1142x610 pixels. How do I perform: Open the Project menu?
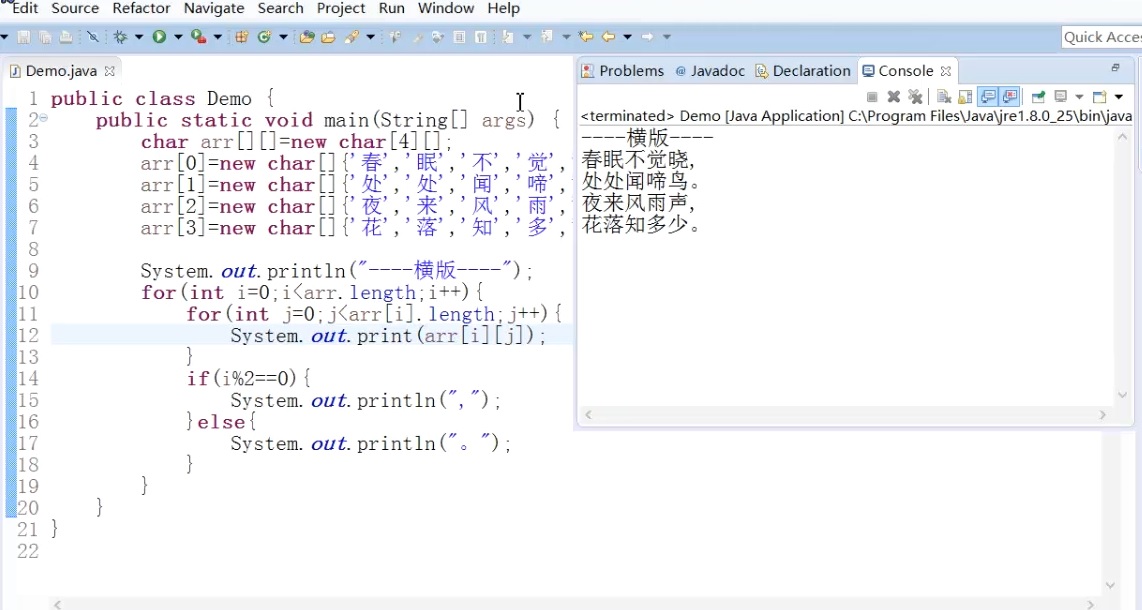[341, 9]
